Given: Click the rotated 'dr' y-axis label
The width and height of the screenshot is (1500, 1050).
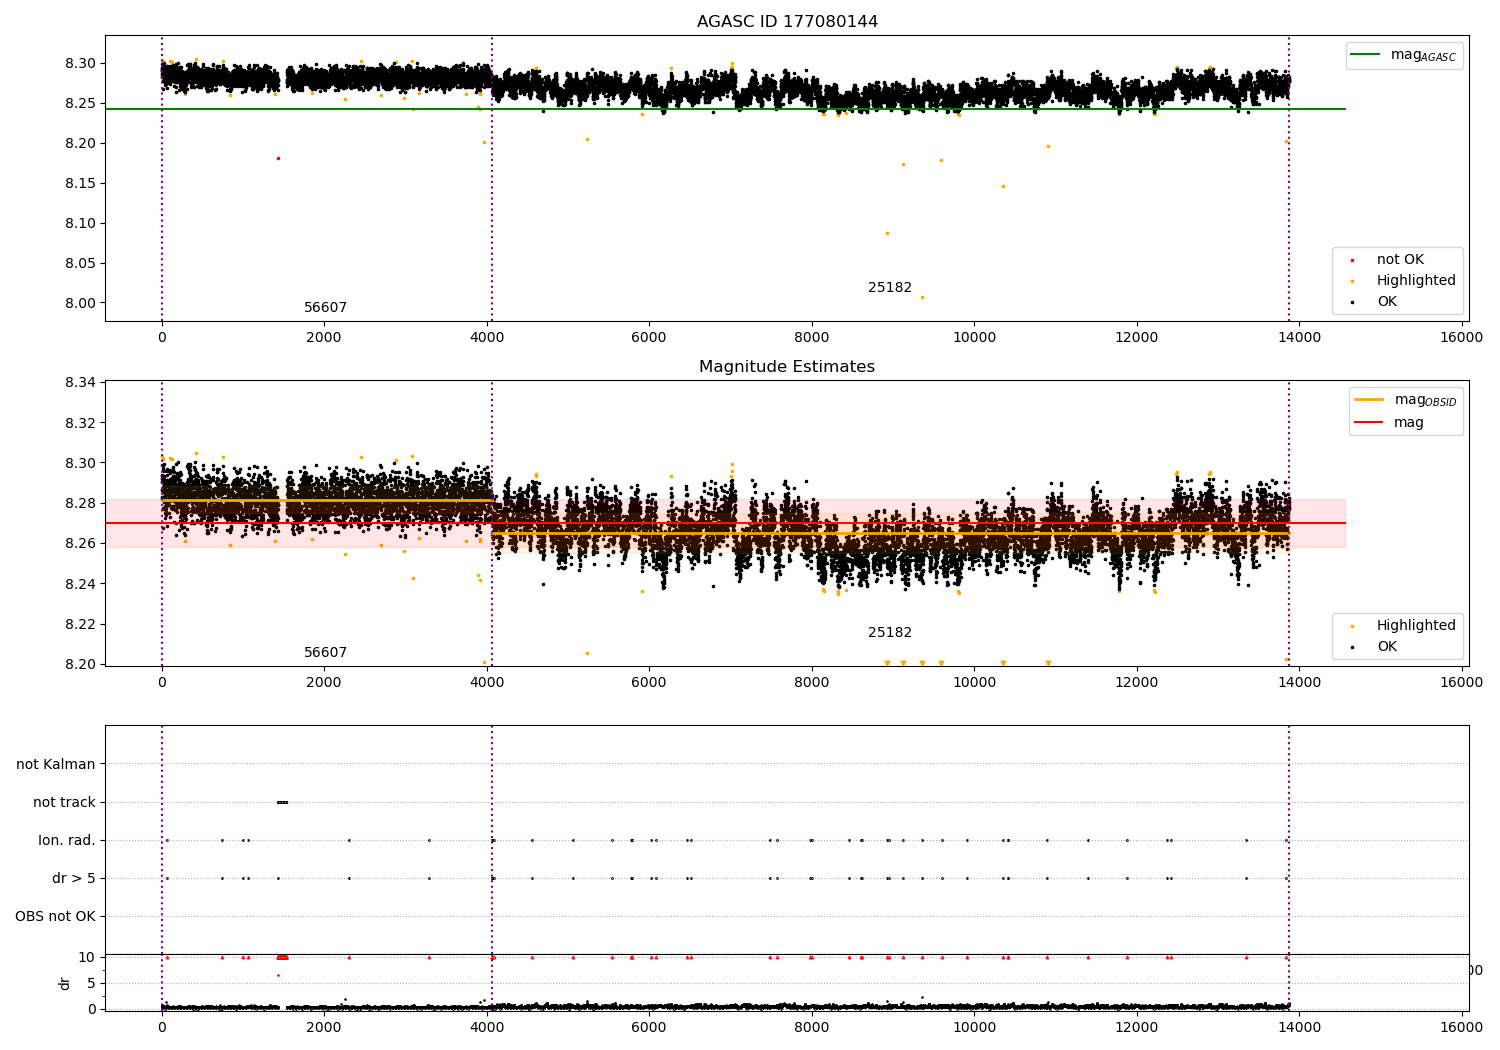Looking at the screenshot, I should tap(64, 983).
